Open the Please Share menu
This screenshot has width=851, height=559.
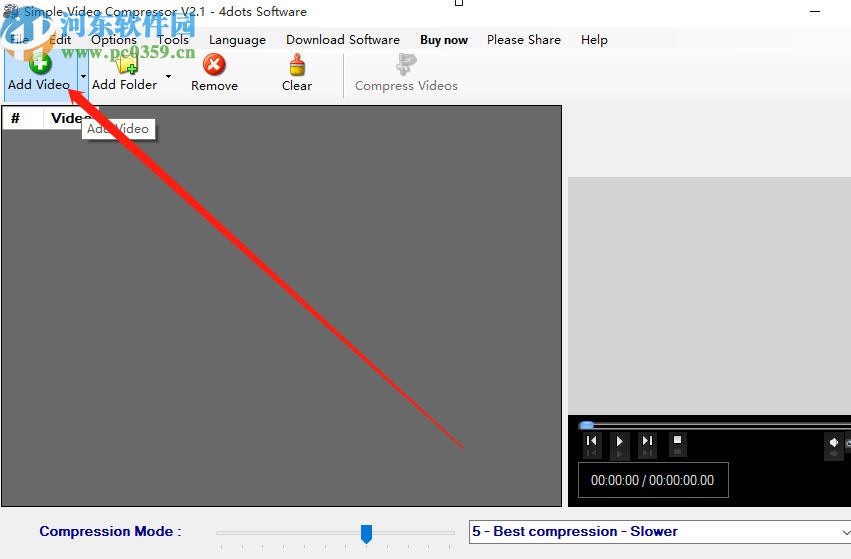click(524, 40)
